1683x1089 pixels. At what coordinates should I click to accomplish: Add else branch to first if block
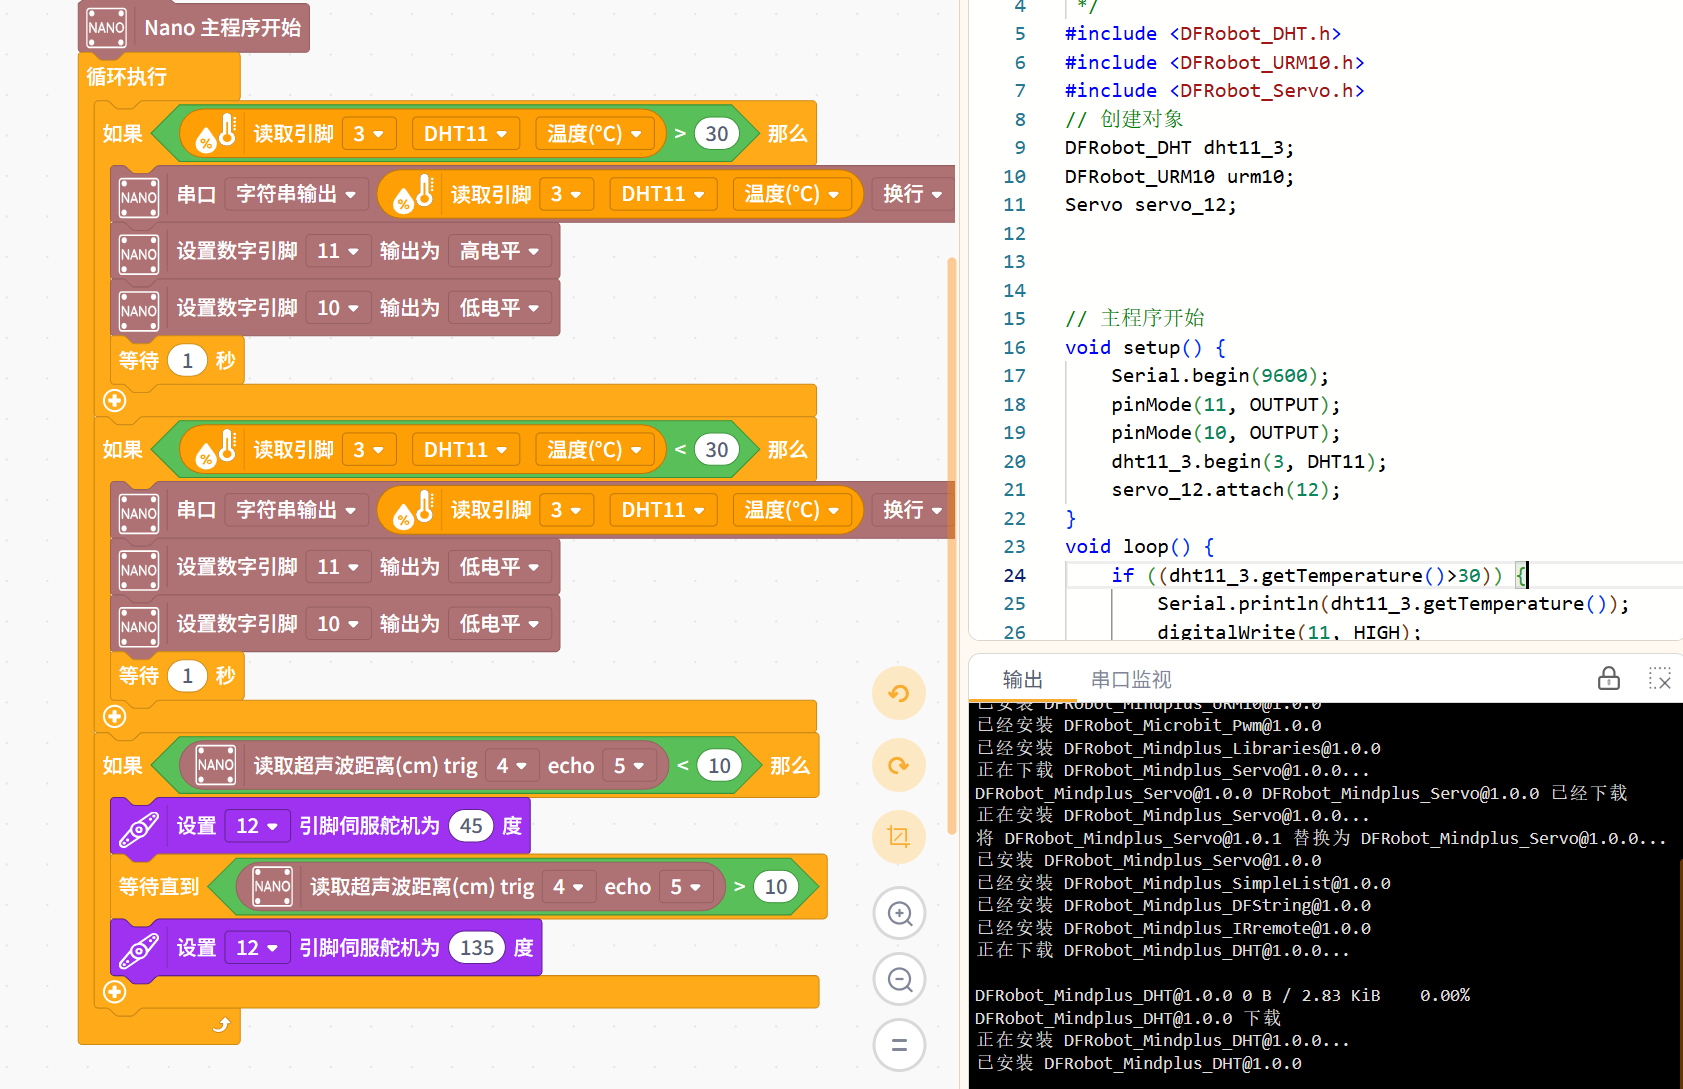pyautogui.click(x=115, y=401)
